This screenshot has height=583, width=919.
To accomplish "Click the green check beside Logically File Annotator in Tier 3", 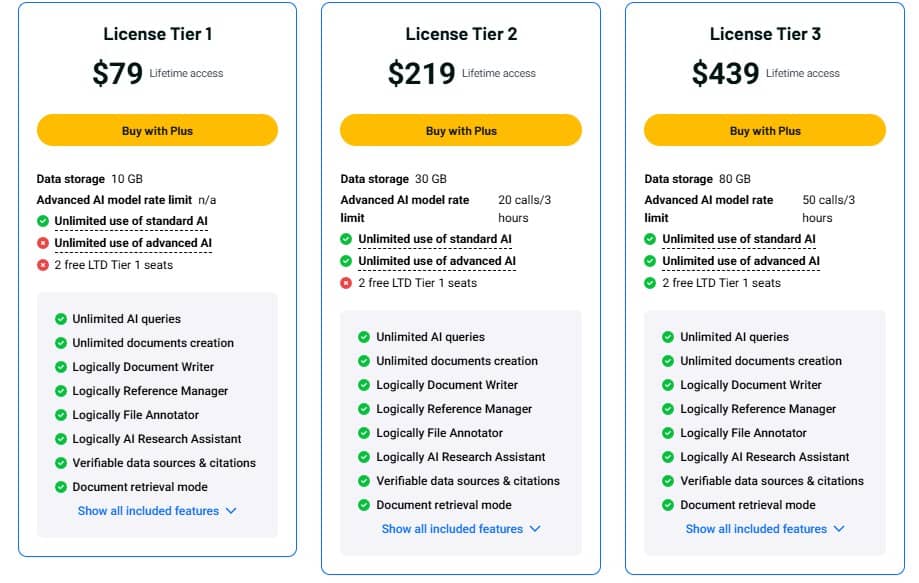I will [666, 433].
